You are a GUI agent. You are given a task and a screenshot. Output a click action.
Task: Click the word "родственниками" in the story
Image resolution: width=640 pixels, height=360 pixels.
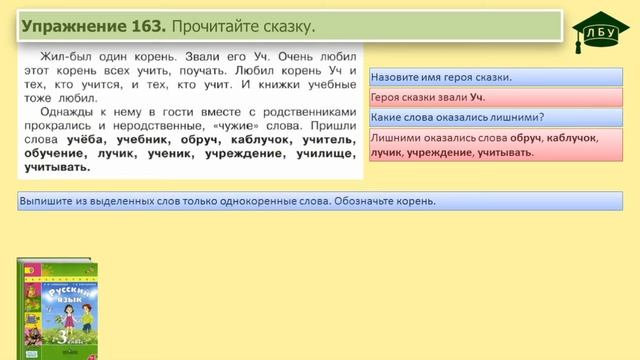(310, 112)
